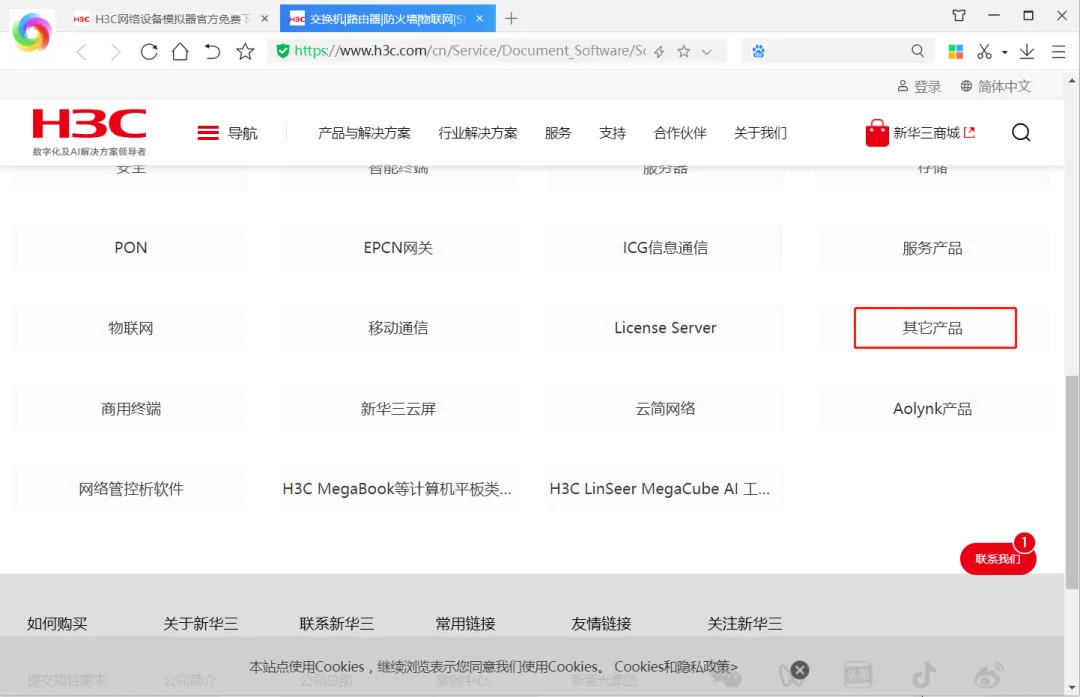Viewport: 1080px width, 697px height.
Task: Click the star icon inside address bar
Action: [x=683, y=52]
